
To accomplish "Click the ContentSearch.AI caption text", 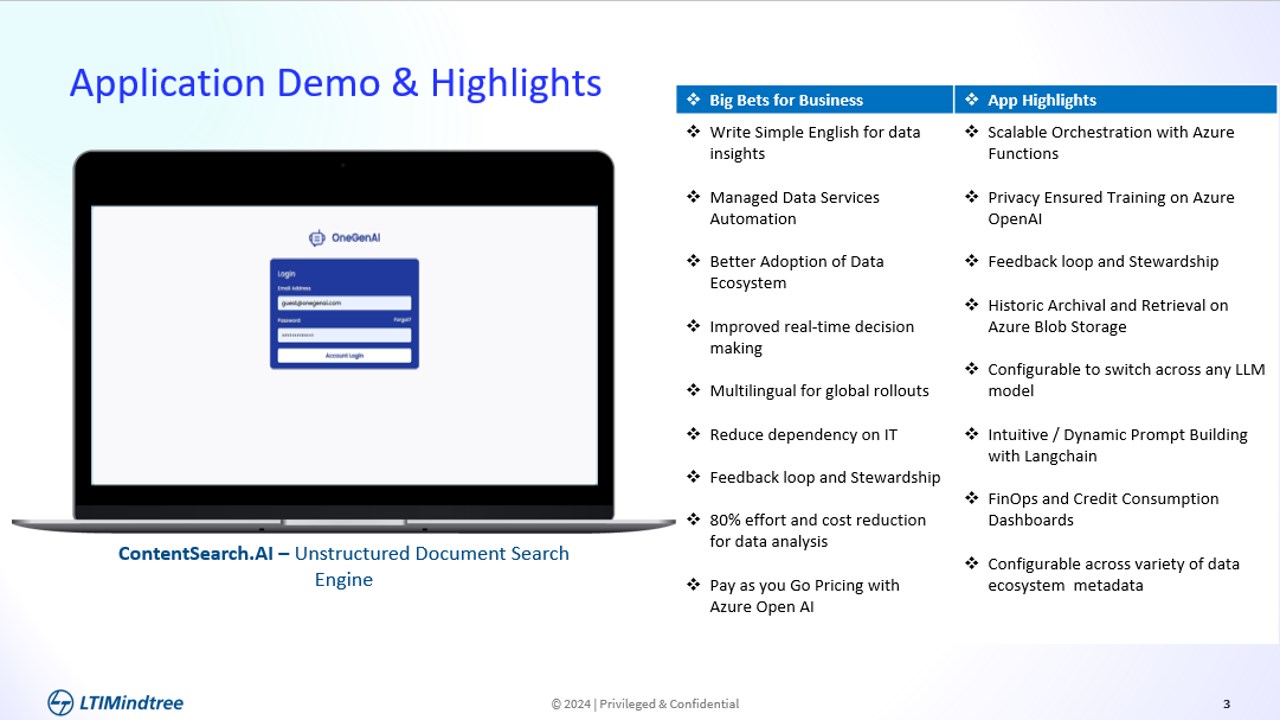I will pyautogui.click(x=343, y=566).
